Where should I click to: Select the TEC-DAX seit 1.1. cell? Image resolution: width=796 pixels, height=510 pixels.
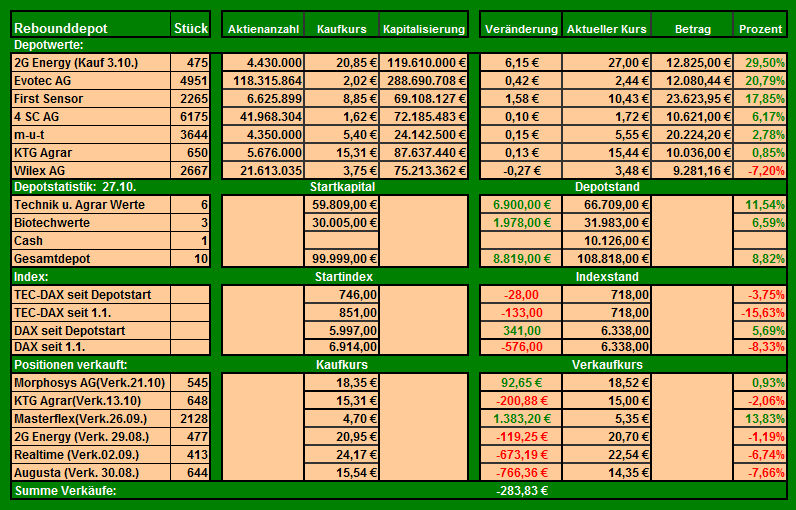(90, 313)
